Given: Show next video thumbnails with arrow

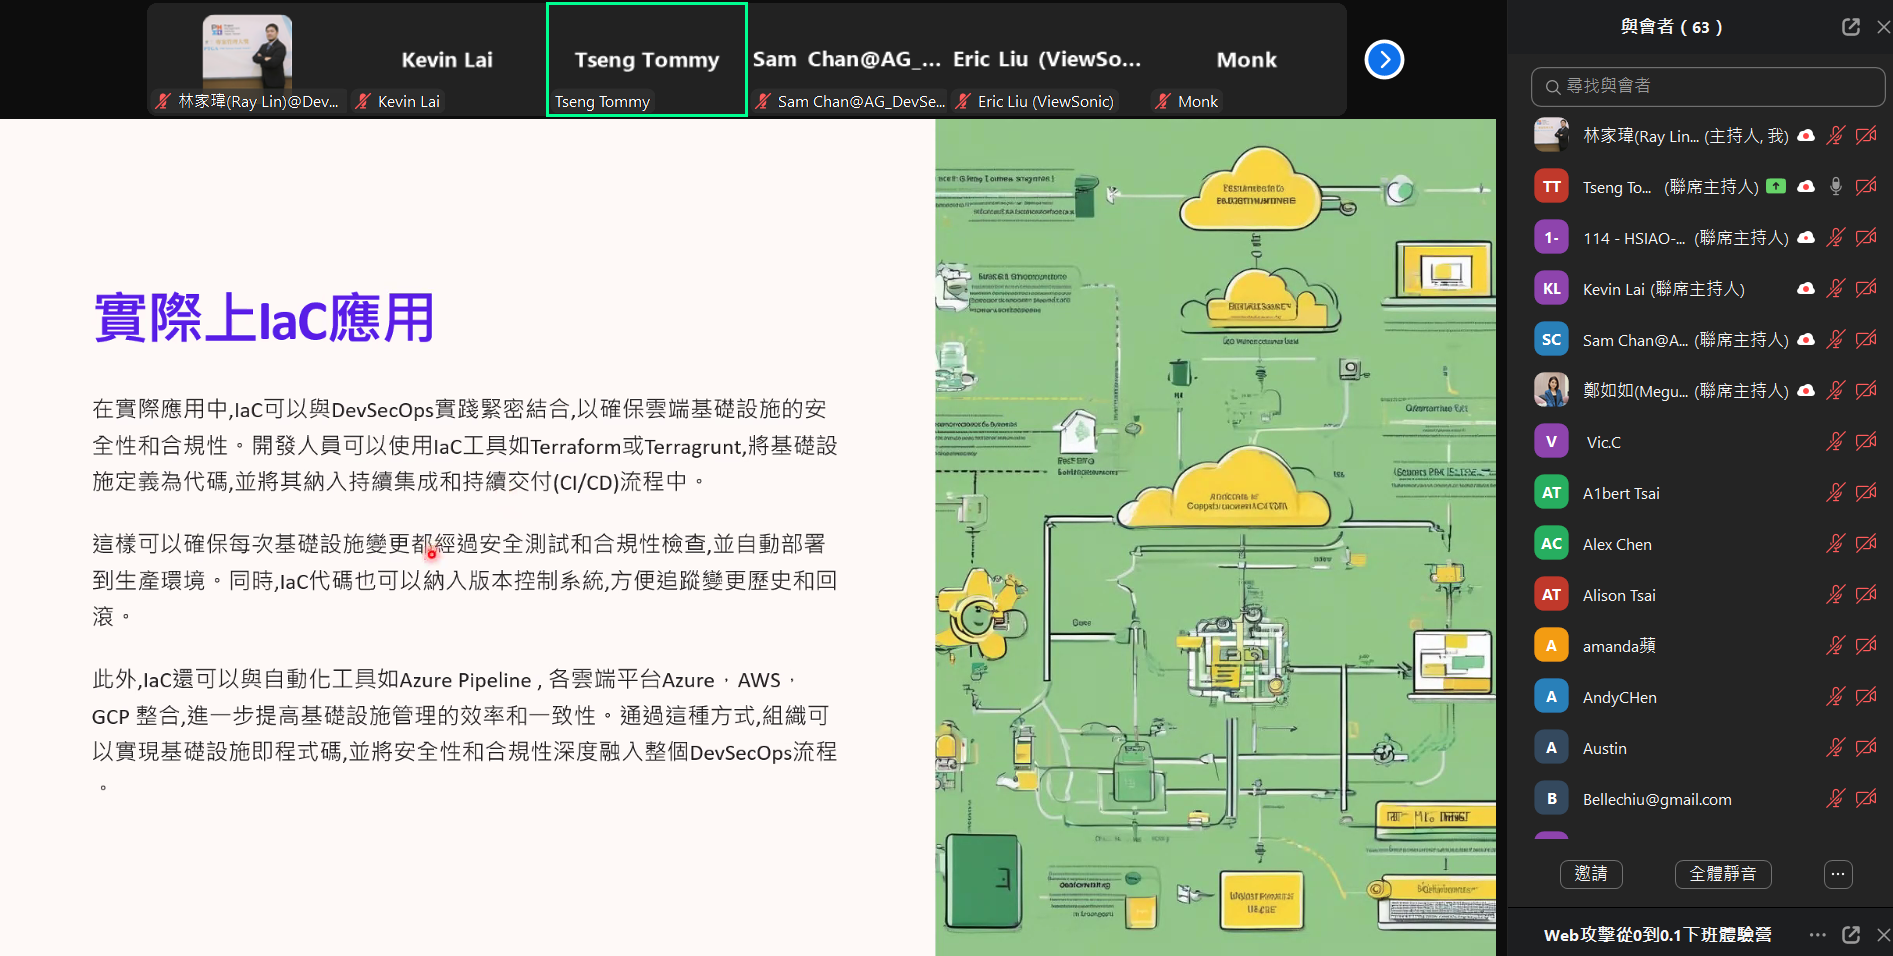Looking at the screenshot, I should (x=1384, y=60).
